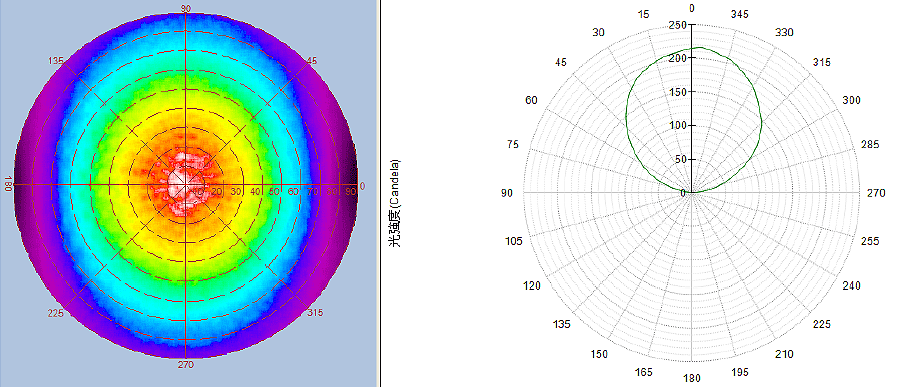Image resolution: width=900 pixels, height=387 pixels.
Task: Click the 300 degree label on polar chart
Action: click(851, 100)
